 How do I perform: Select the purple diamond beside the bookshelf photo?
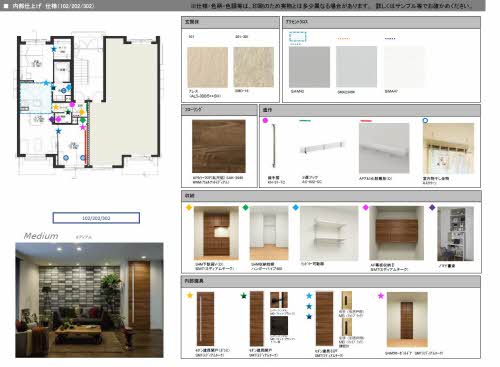432,208
